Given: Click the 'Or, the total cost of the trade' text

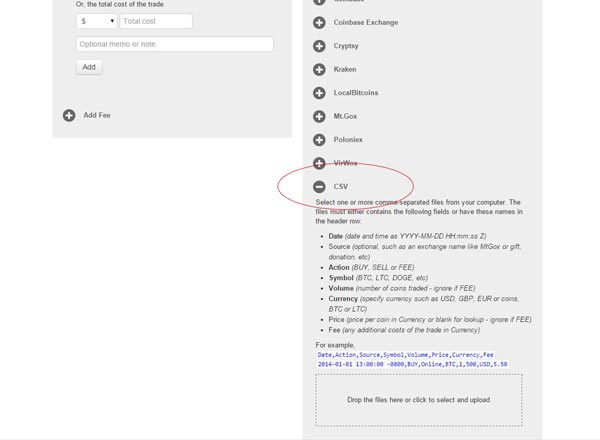Looking at the screenshot, I should click(120, 4).
